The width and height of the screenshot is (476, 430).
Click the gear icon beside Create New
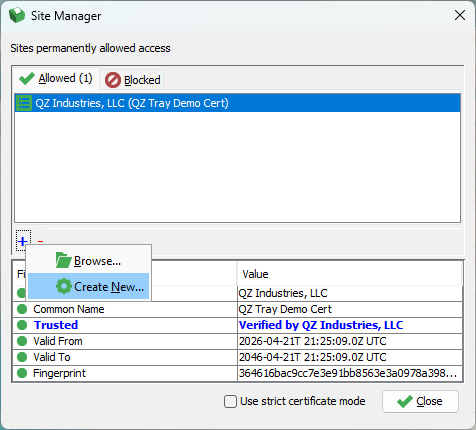point(64,286)
